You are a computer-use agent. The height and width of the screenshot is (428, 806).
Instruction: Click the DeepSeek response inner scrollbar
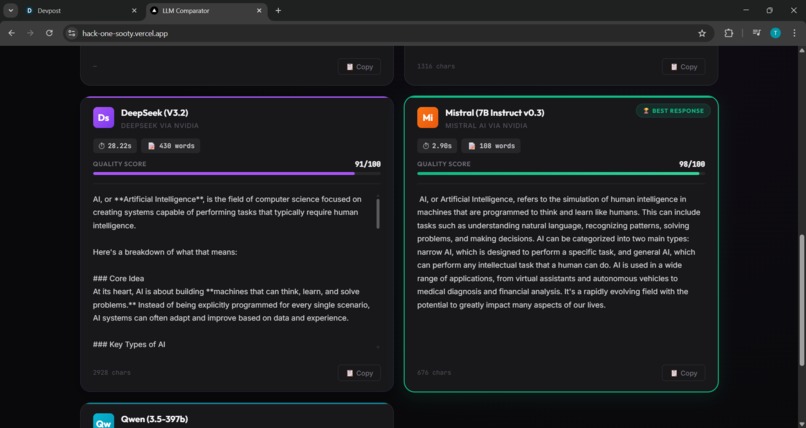point(378,213)
